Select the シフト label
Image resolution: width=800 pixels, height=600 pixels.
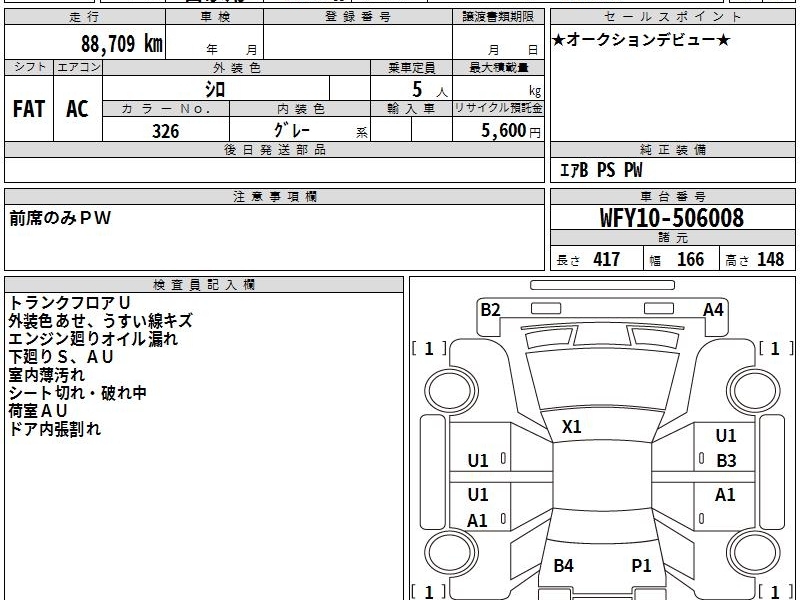coord(29,67)
